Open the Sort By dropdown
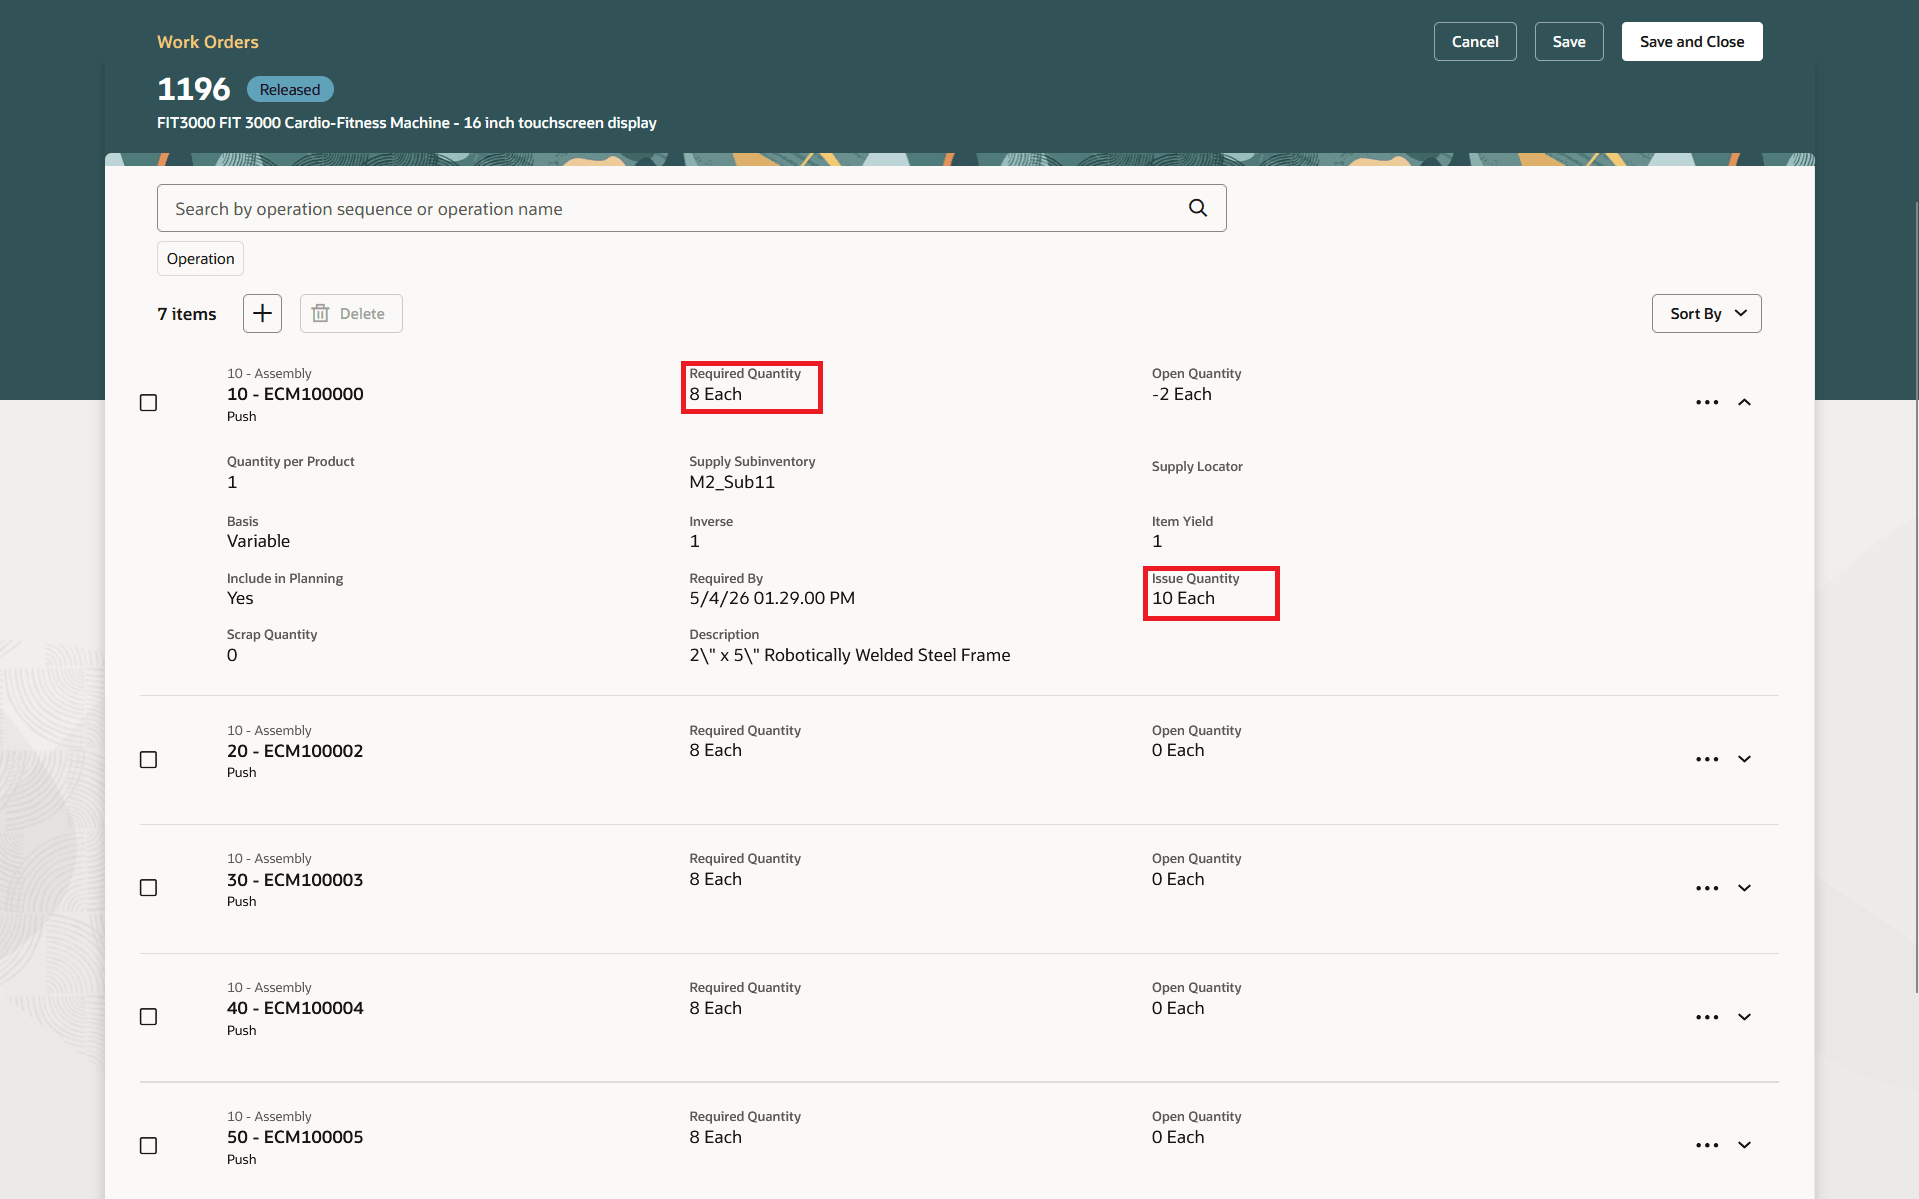1919x1199 pixels. [x=1706, y=313]
